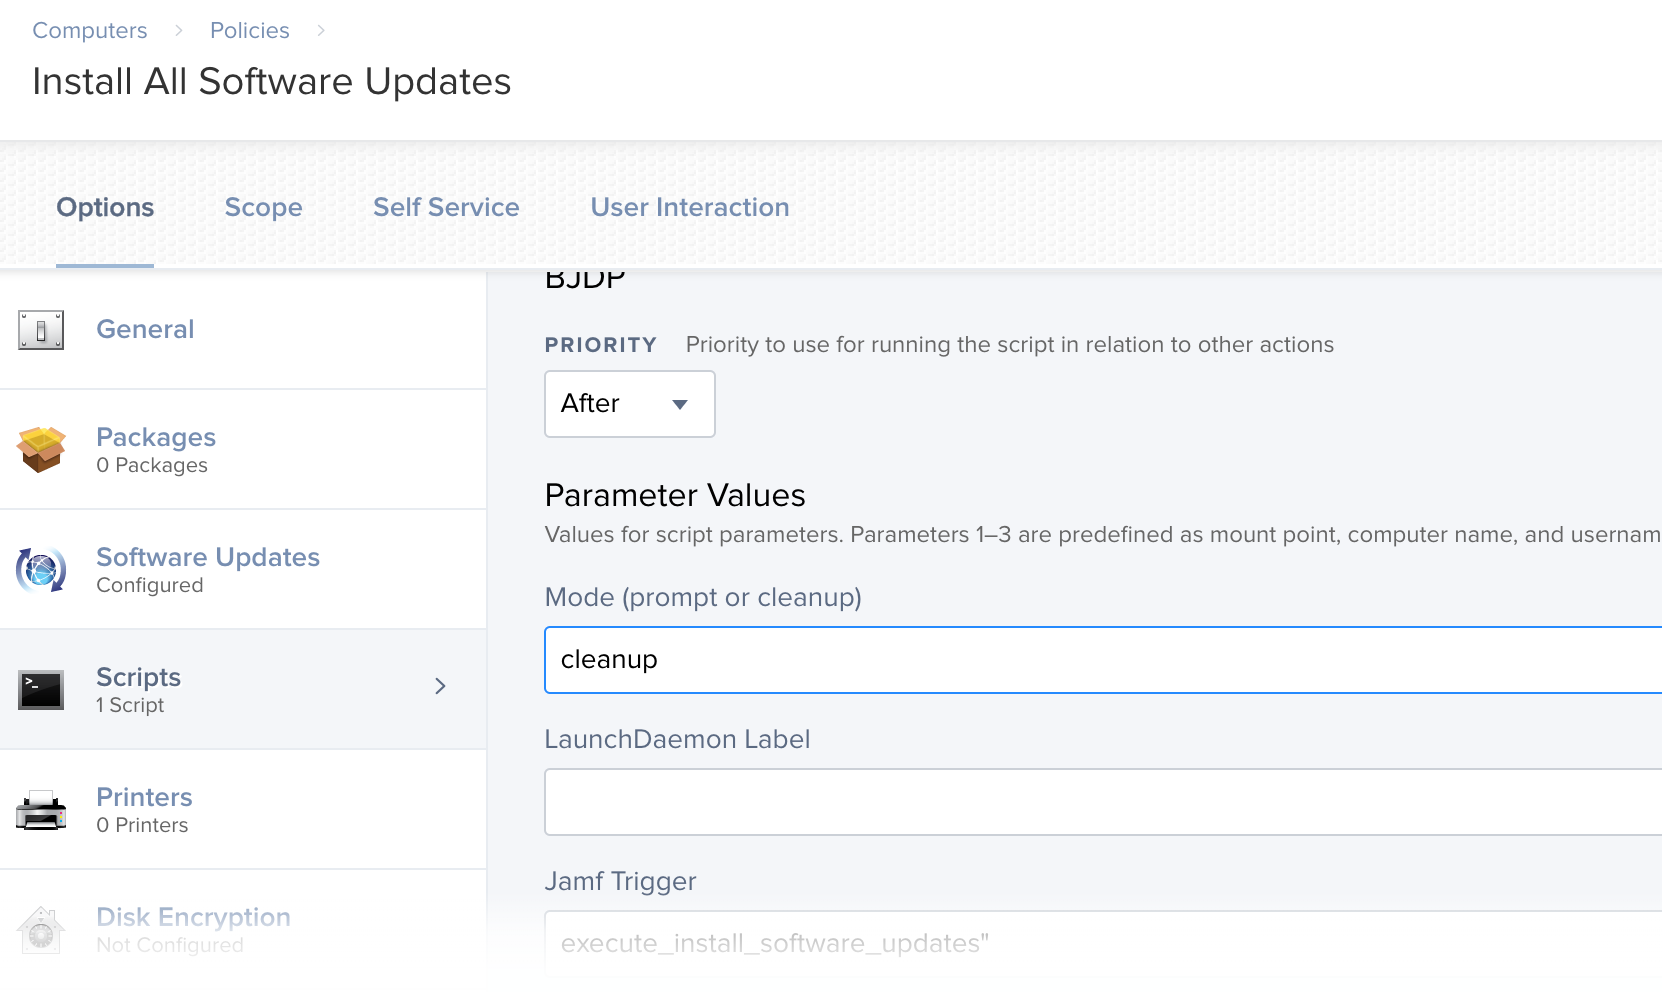Click the empty LaunchDaemon Label field

click(1103, 802)
